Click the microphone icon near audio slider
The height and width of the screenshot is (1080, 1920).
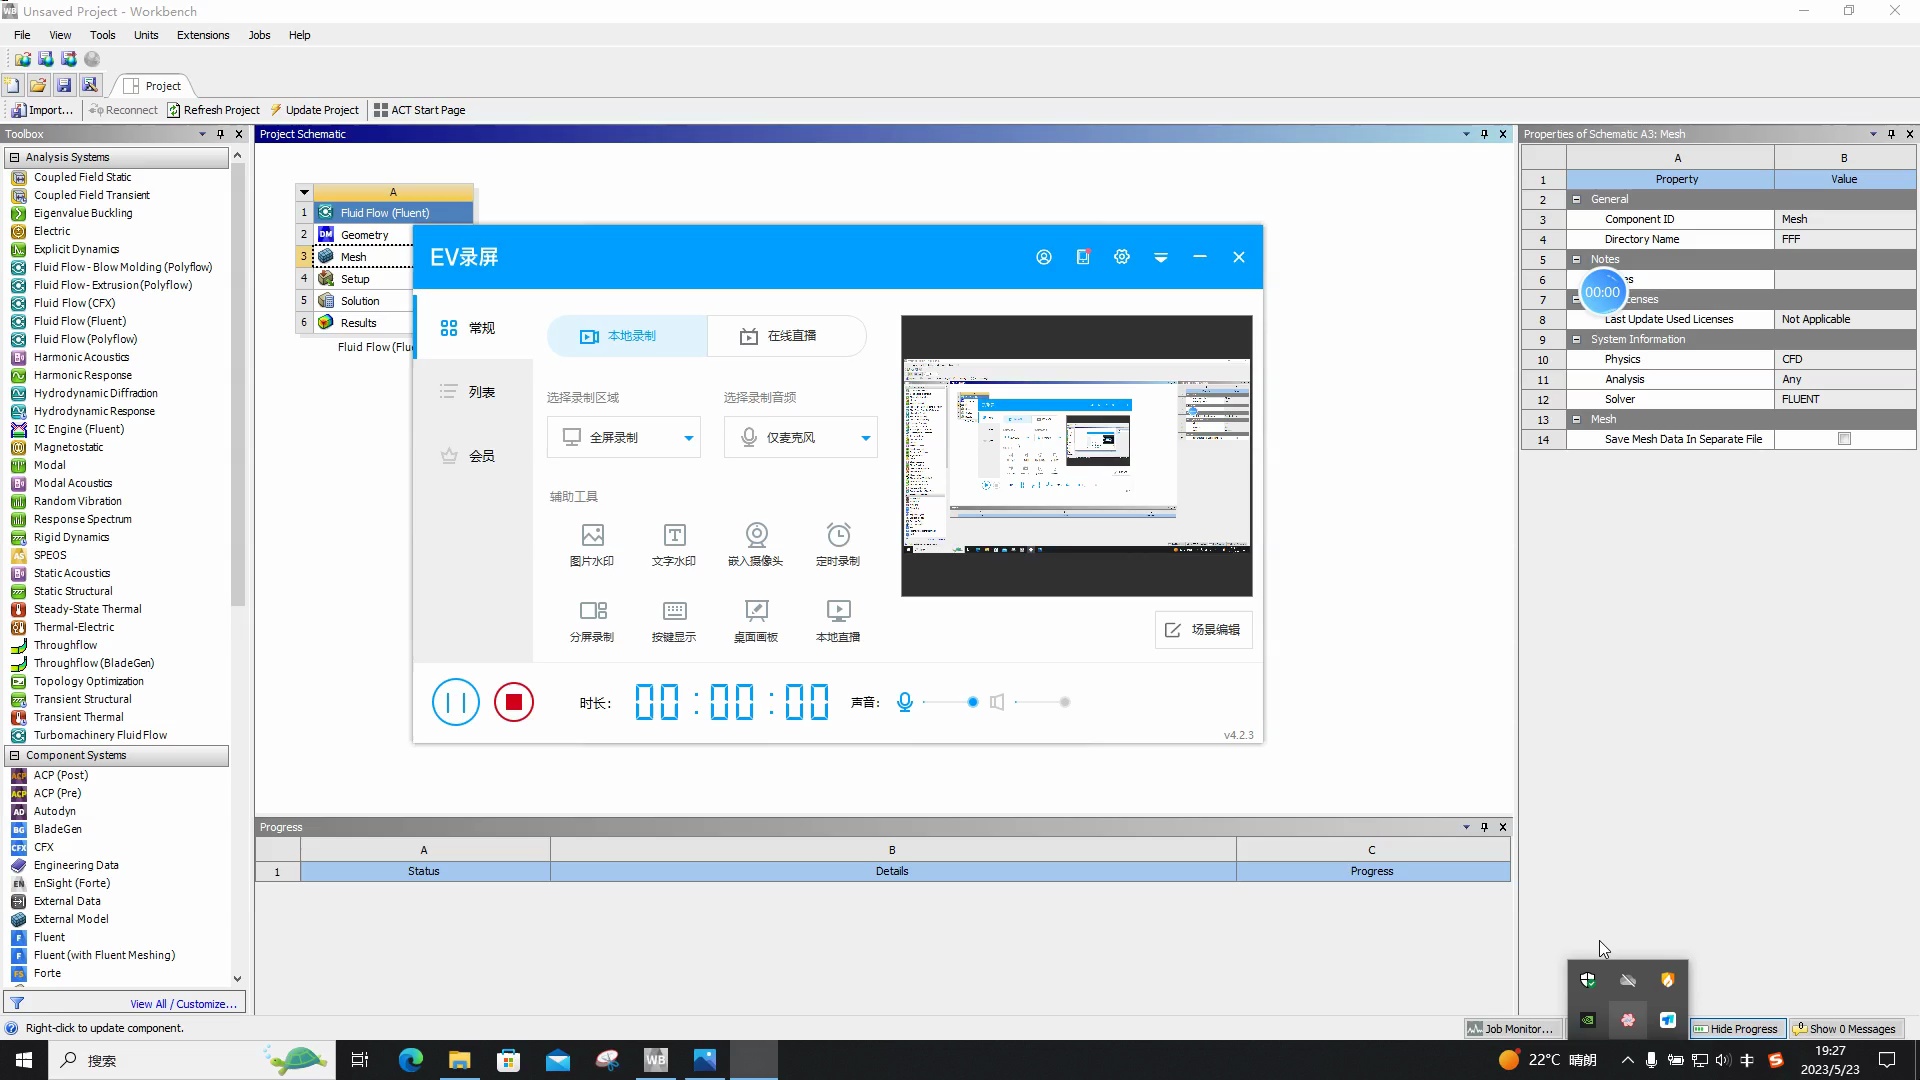(905, 702)
